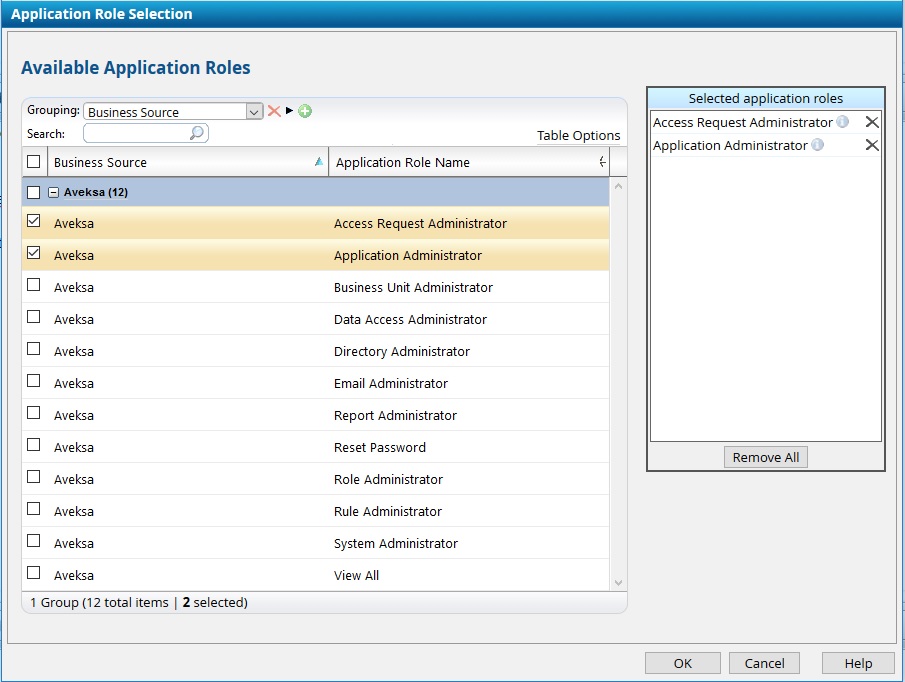Check the System Administrator role checkbox
This screenshot has width=905, height=682.
(34, 541)
